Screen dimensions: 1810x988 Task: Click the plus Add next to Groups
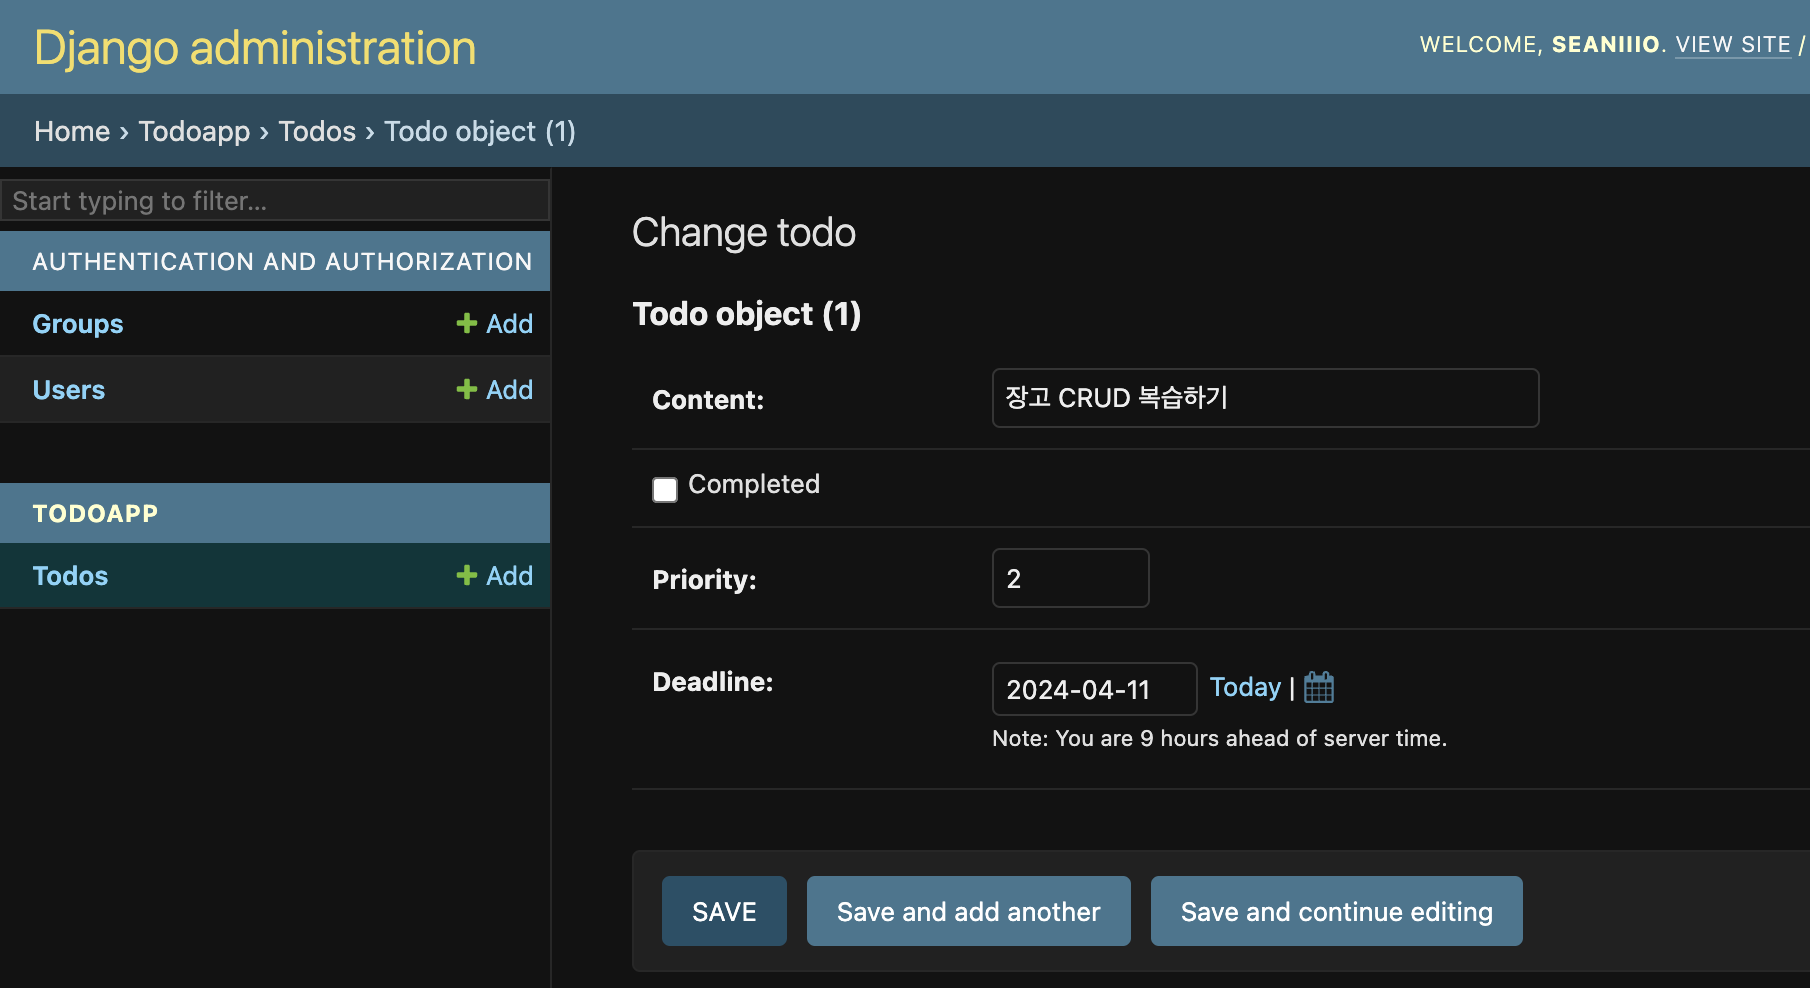tap(495, 324)
